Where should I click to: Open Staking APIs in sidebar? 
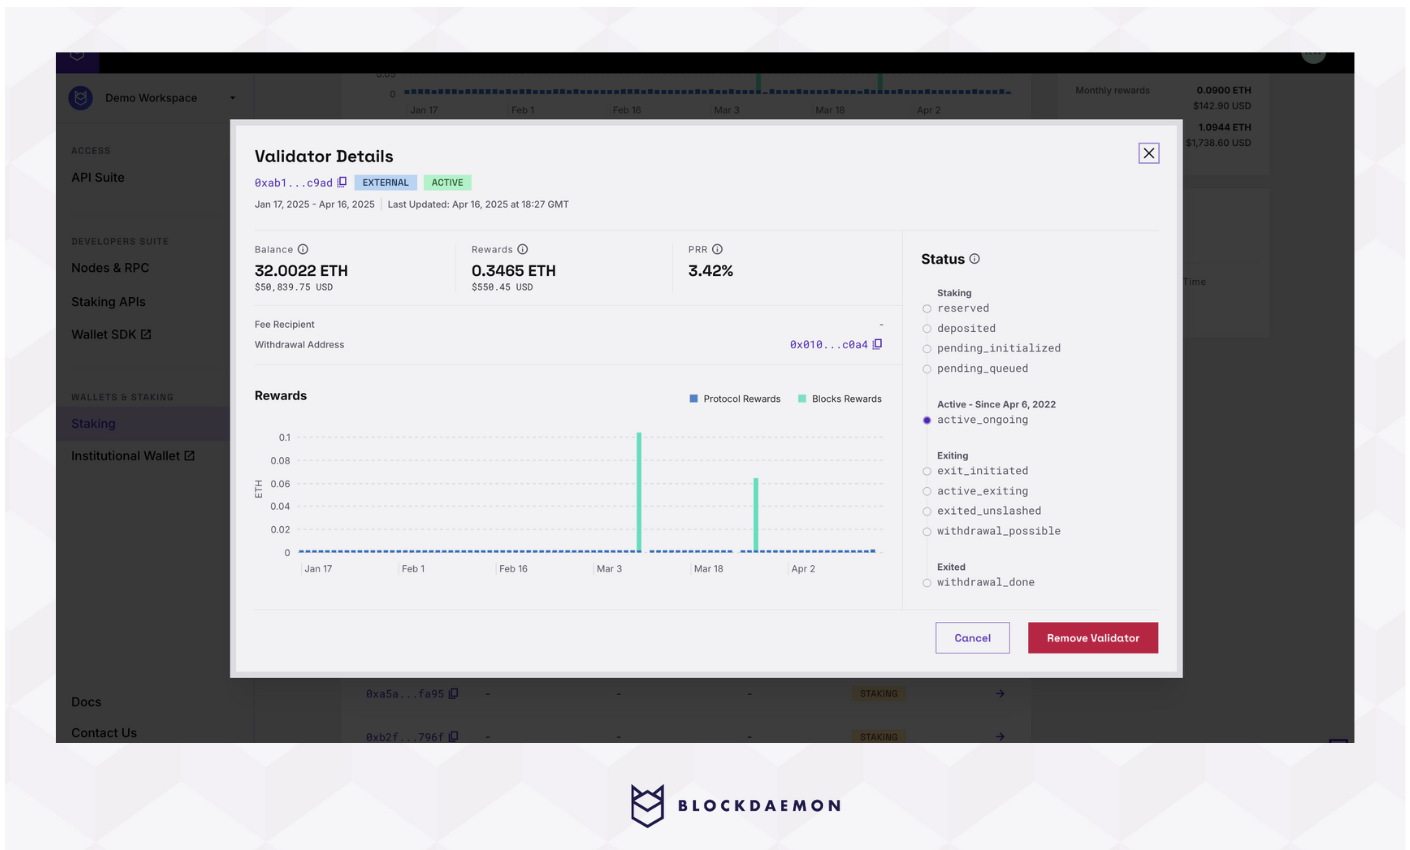tap(108, 301)
